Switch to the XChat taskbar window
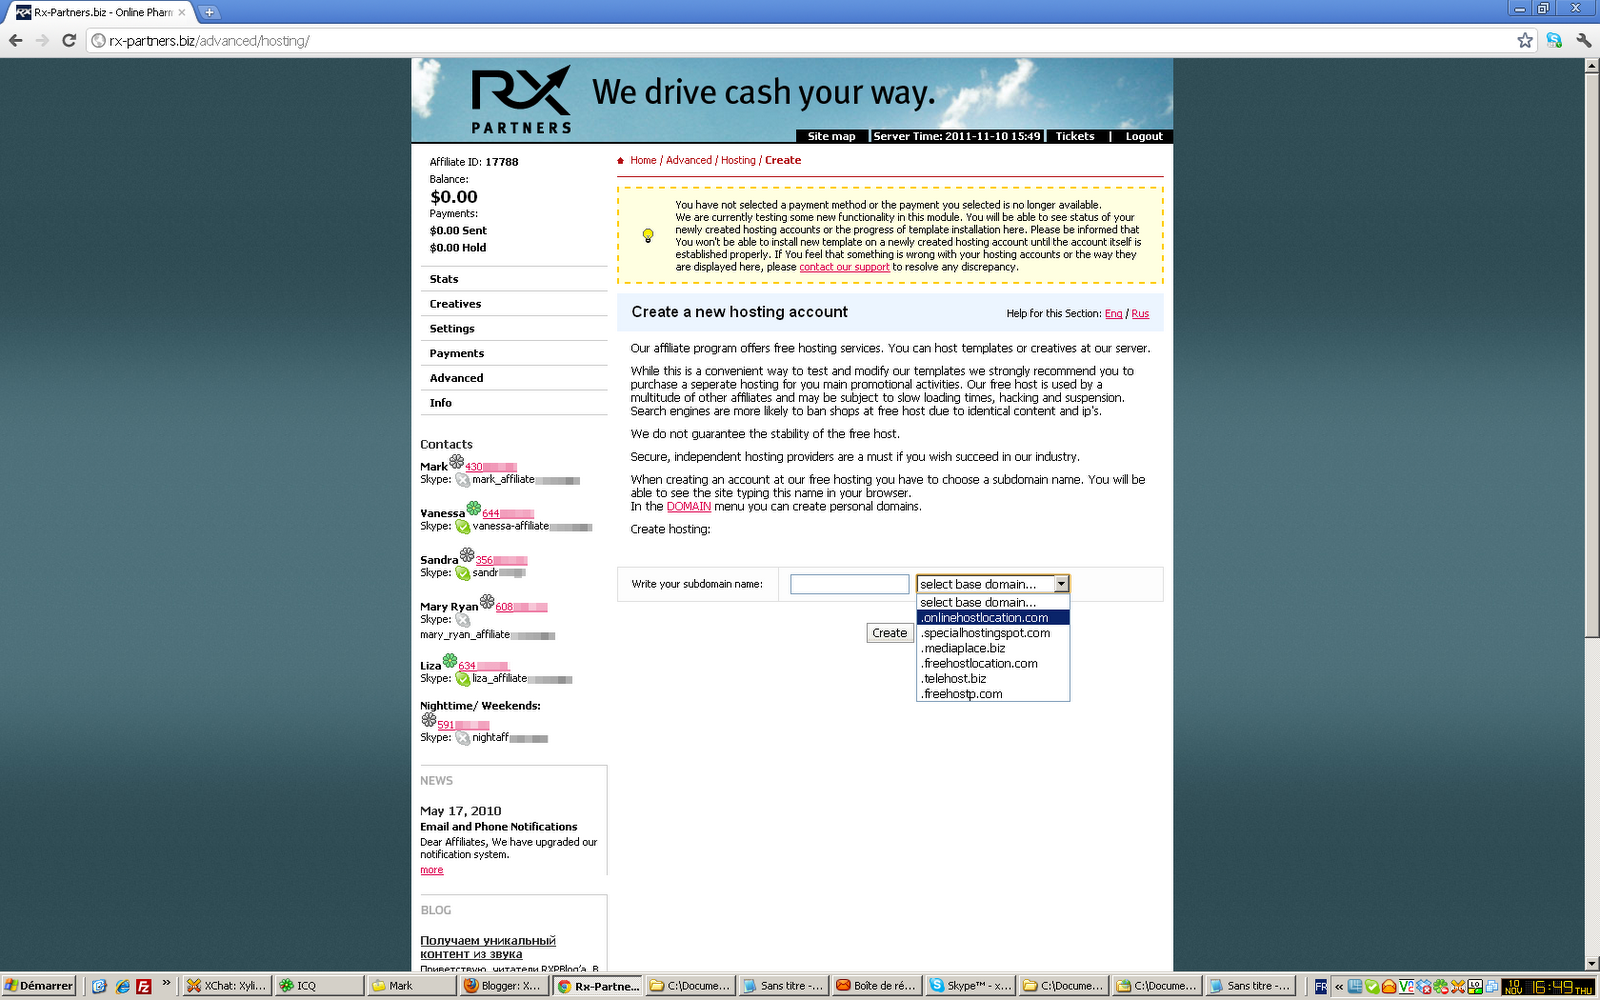Image resolution: width=1600 pixels, height=1000 pixels. point(226,986)
